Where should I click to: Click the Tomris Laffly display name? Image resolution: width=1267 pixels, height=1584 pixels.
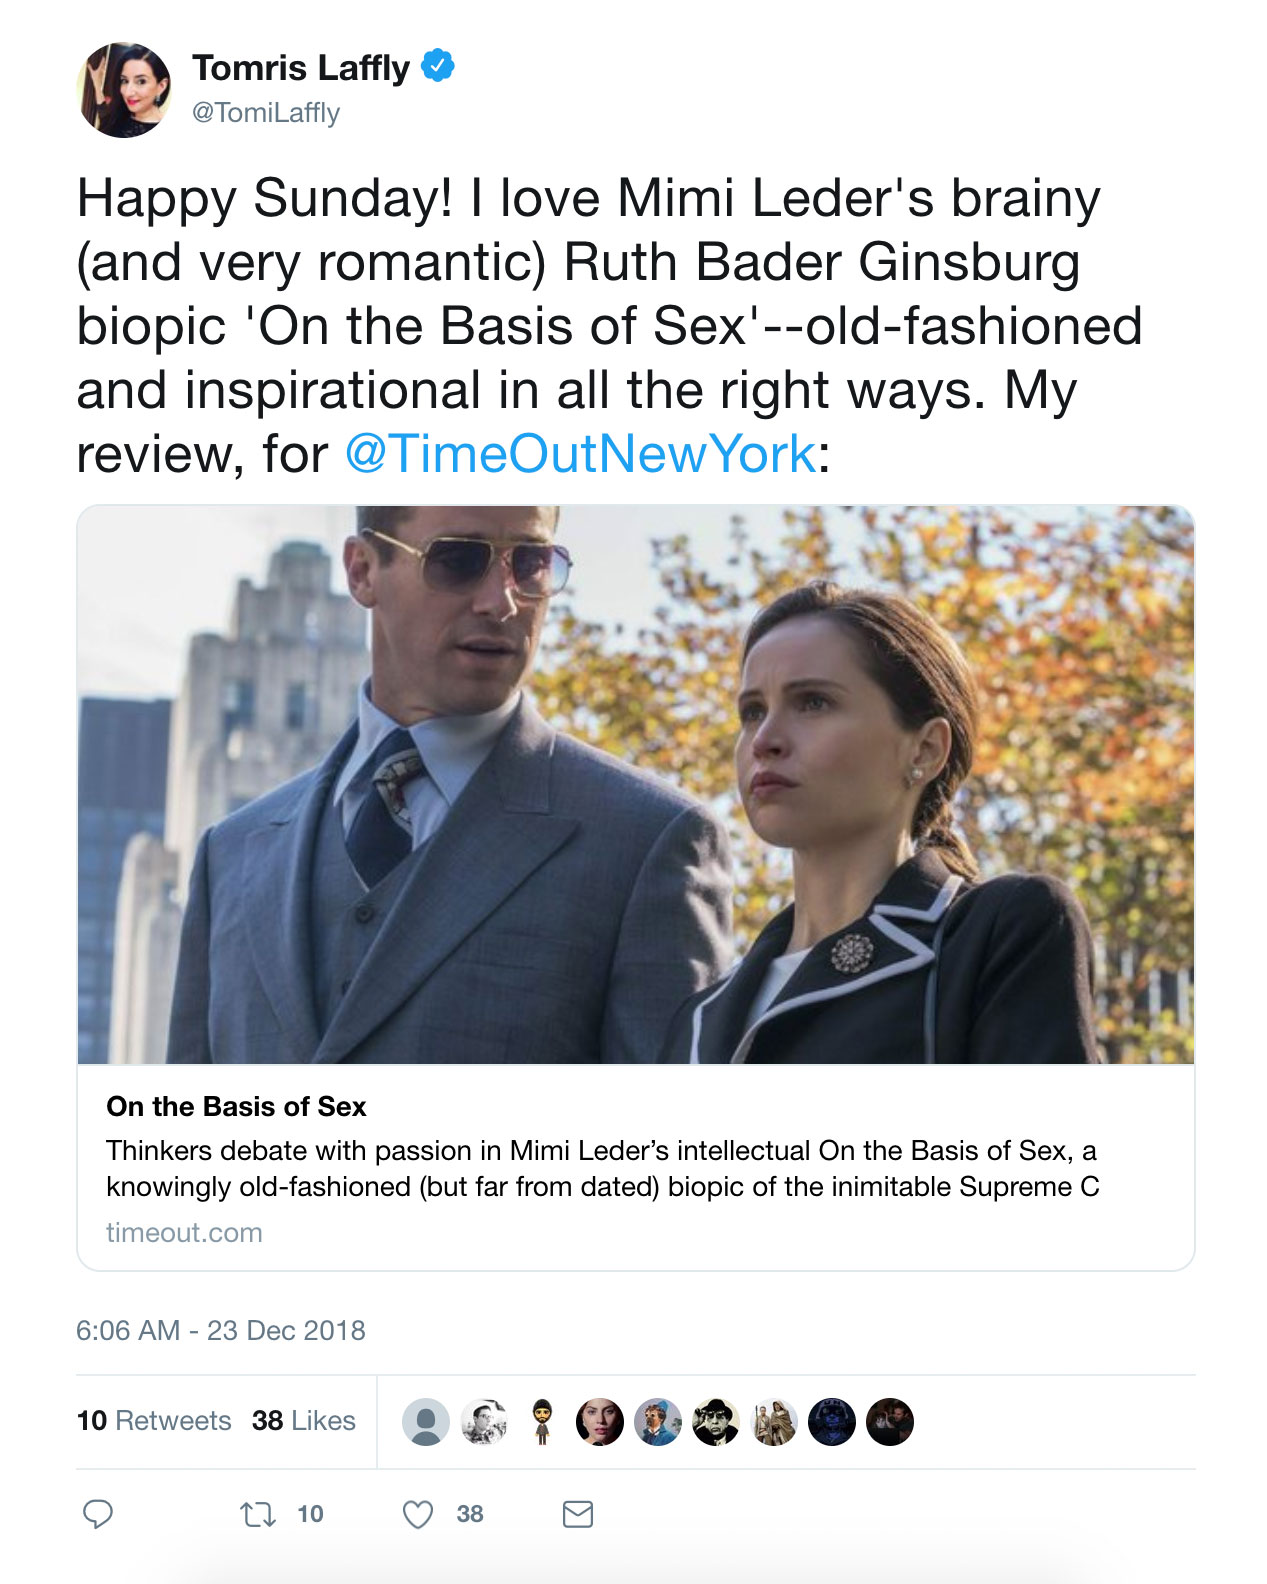coord(301,68)
